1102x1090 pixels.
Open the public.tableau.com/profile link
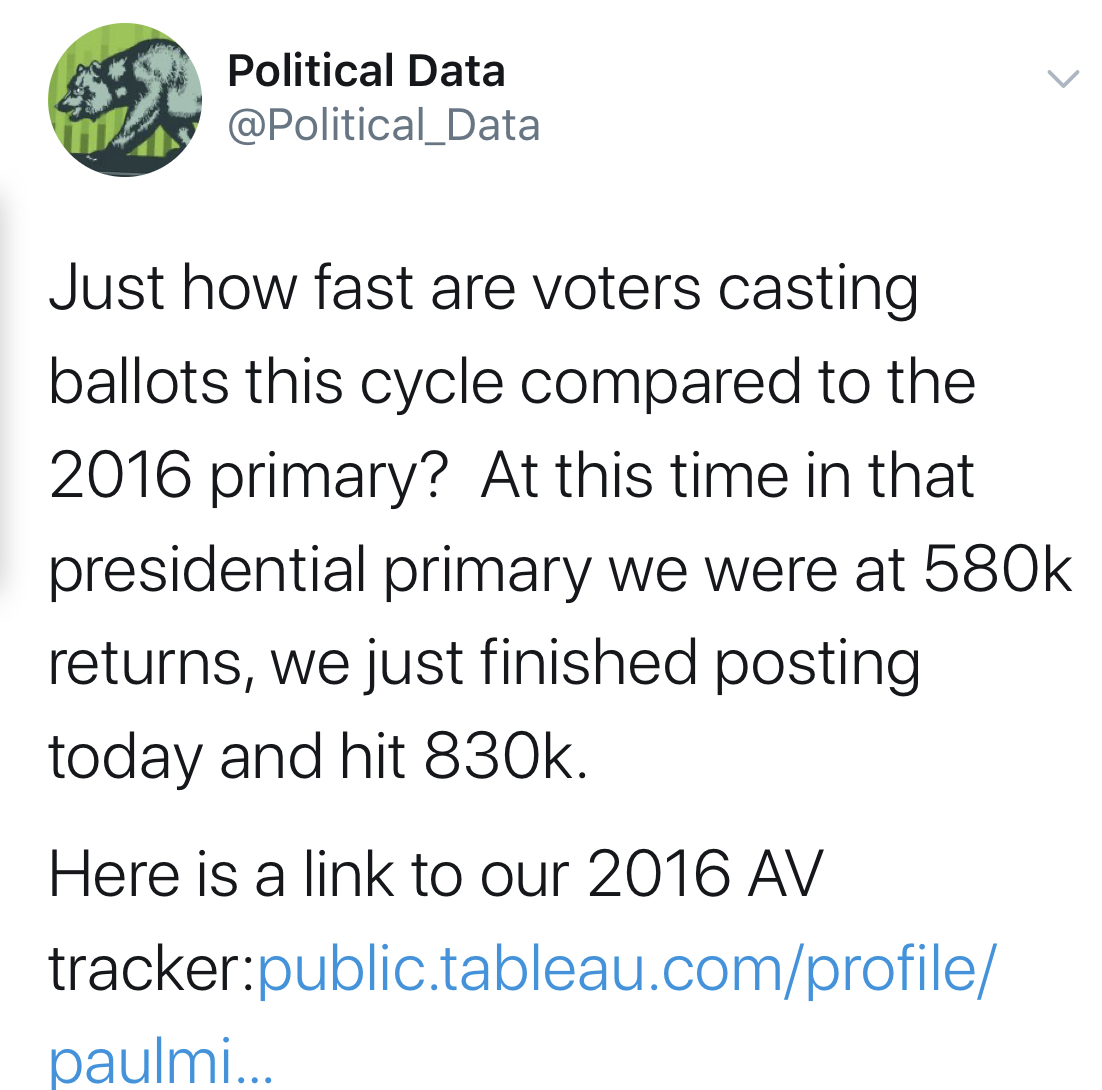pos(627,968)
